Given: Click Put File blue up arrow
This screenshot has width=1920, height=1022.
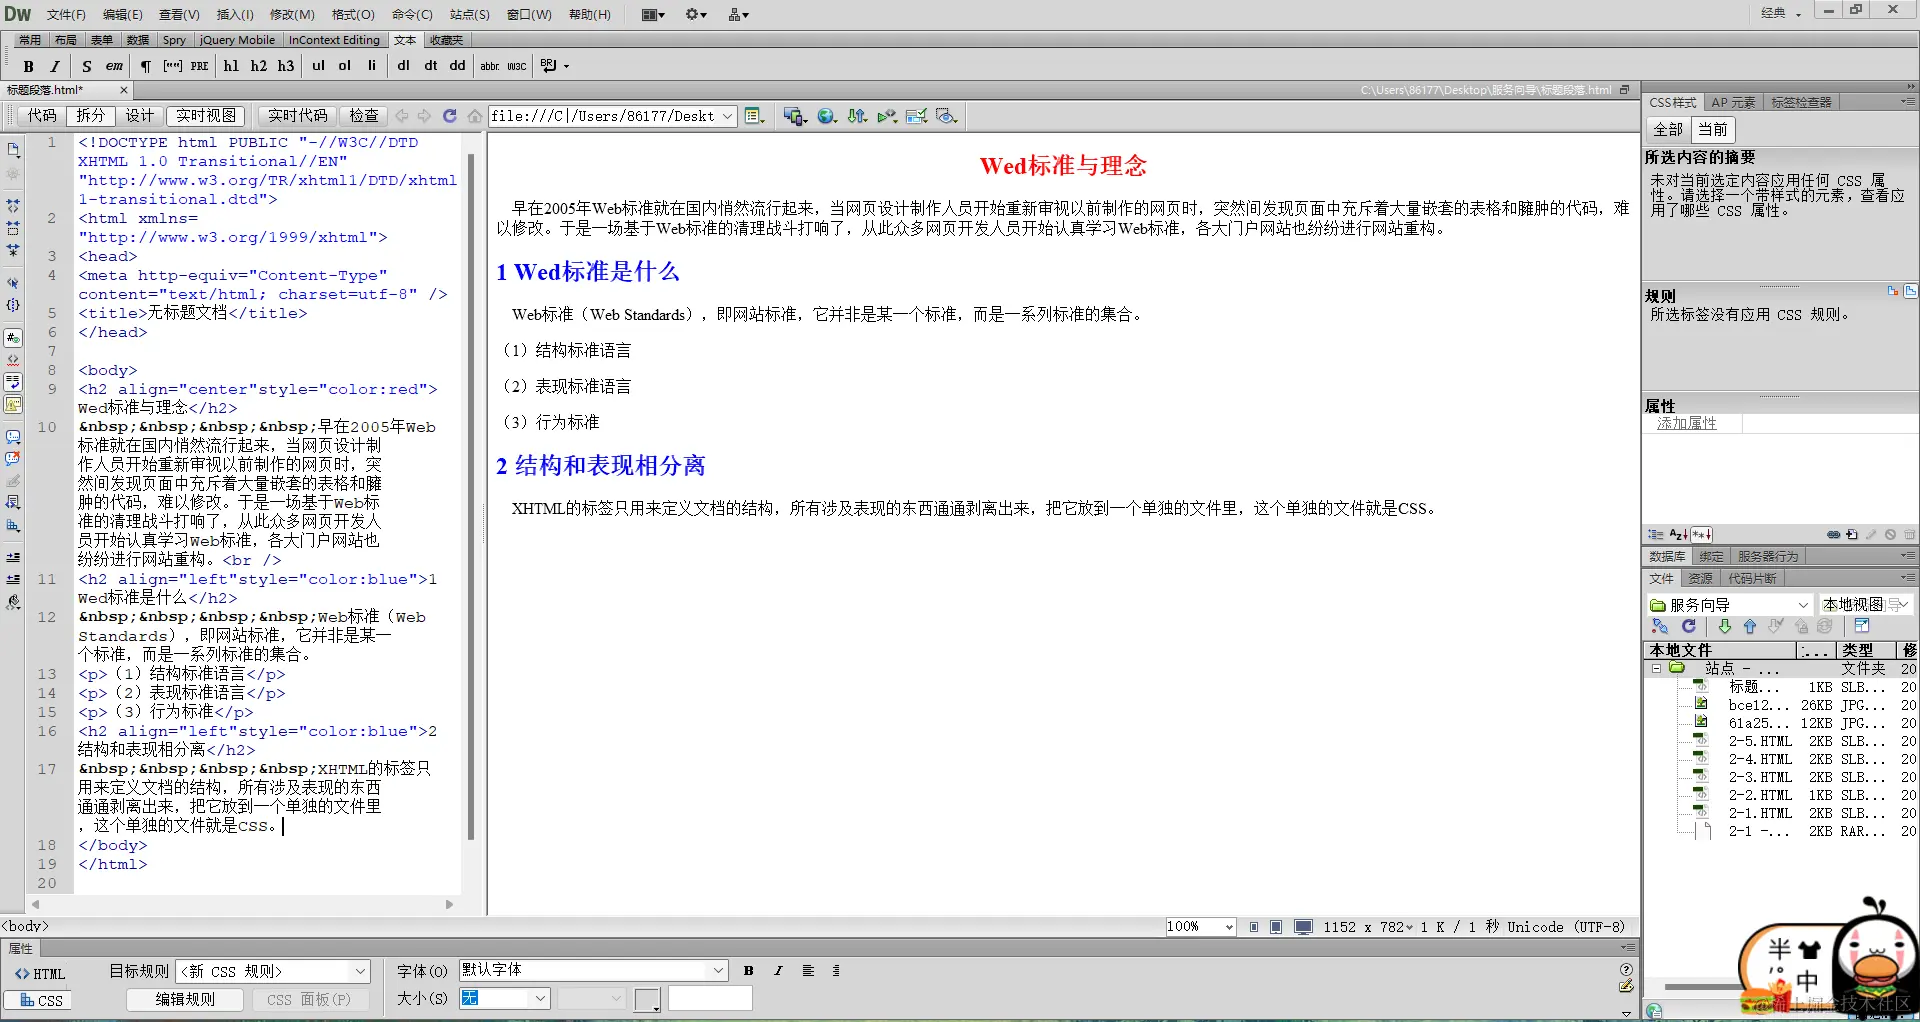Looking at the screenshot, I should tap(1750, 626).
